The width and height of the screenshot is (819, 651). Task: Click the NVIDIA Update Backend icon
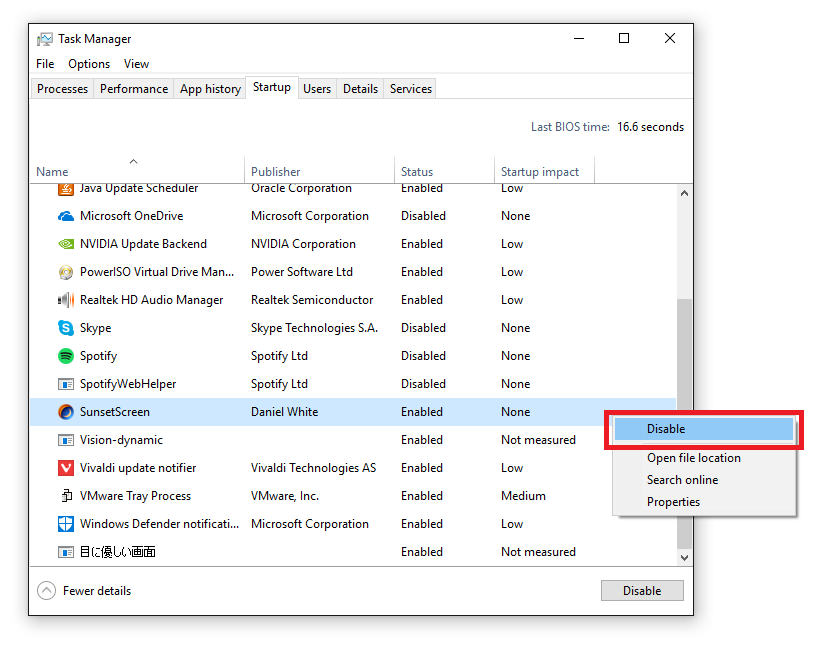[x=65, y=244]
